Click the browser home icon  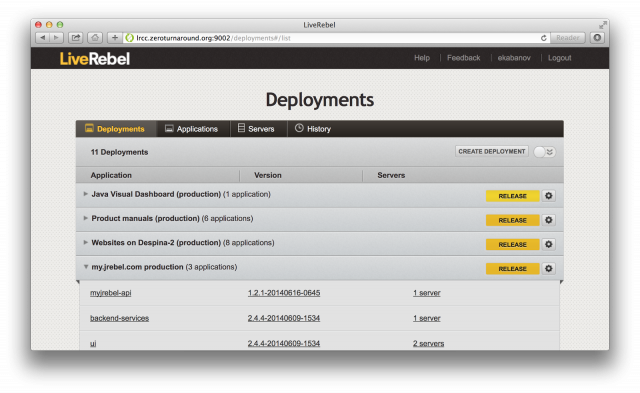coord(95,38)
